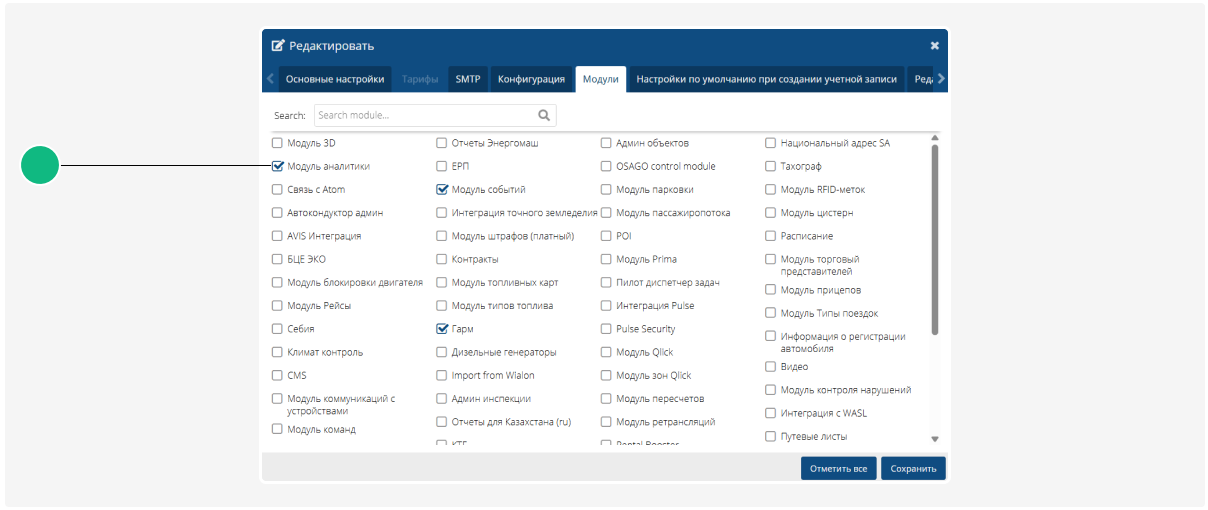Check the БЦЕ ЭКО checkbox
The image size is (1208, 510).
coord(278,259)
